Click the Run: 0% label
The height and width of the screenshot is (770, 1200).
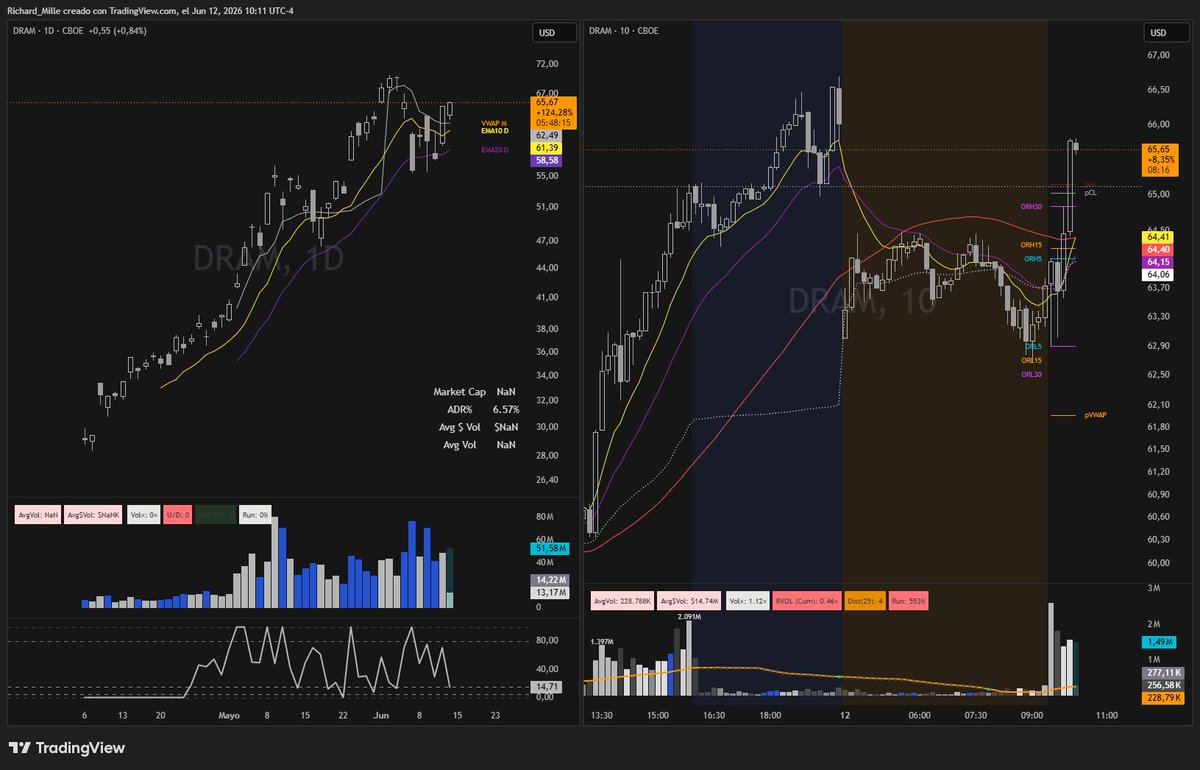point(256,516)
